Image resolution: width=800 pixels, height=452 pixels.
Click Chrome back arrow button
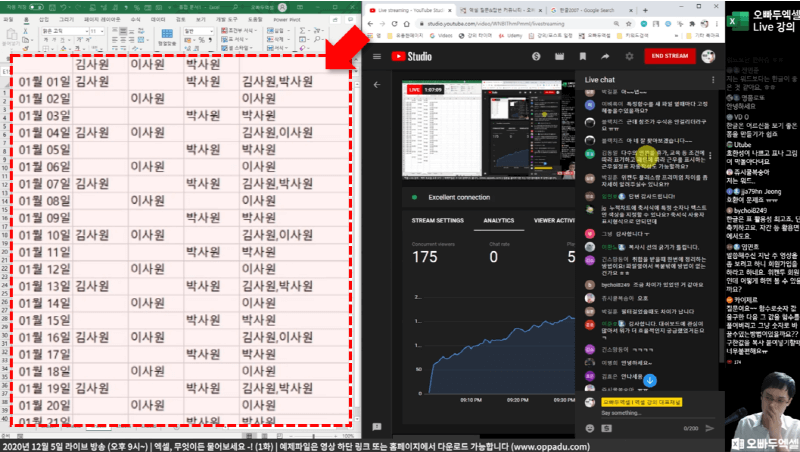click(370, 24)
